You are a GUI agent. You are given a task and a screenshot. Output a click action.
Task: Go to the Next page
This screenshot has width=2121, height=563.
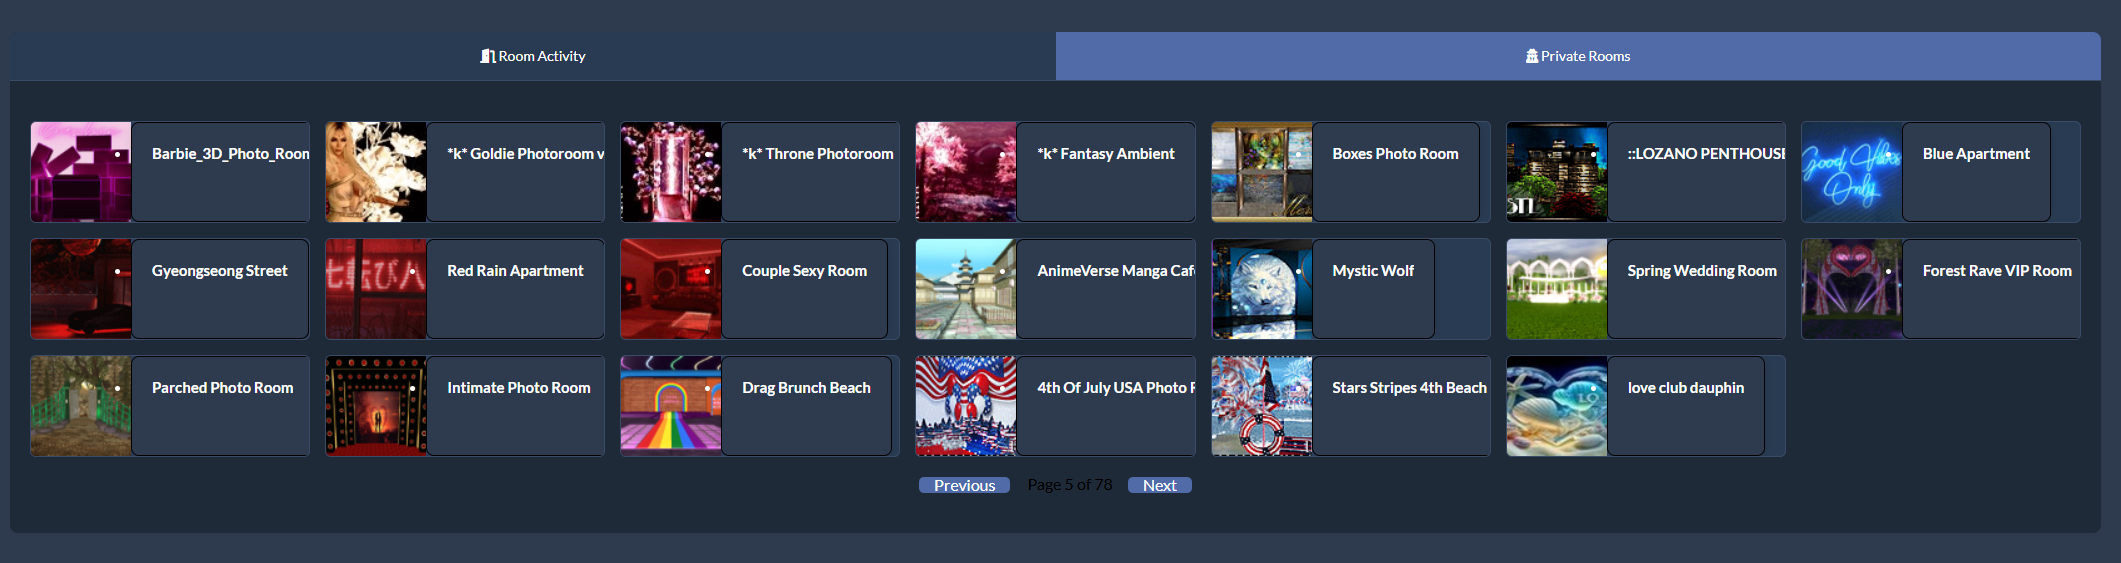coord(1159,485)
